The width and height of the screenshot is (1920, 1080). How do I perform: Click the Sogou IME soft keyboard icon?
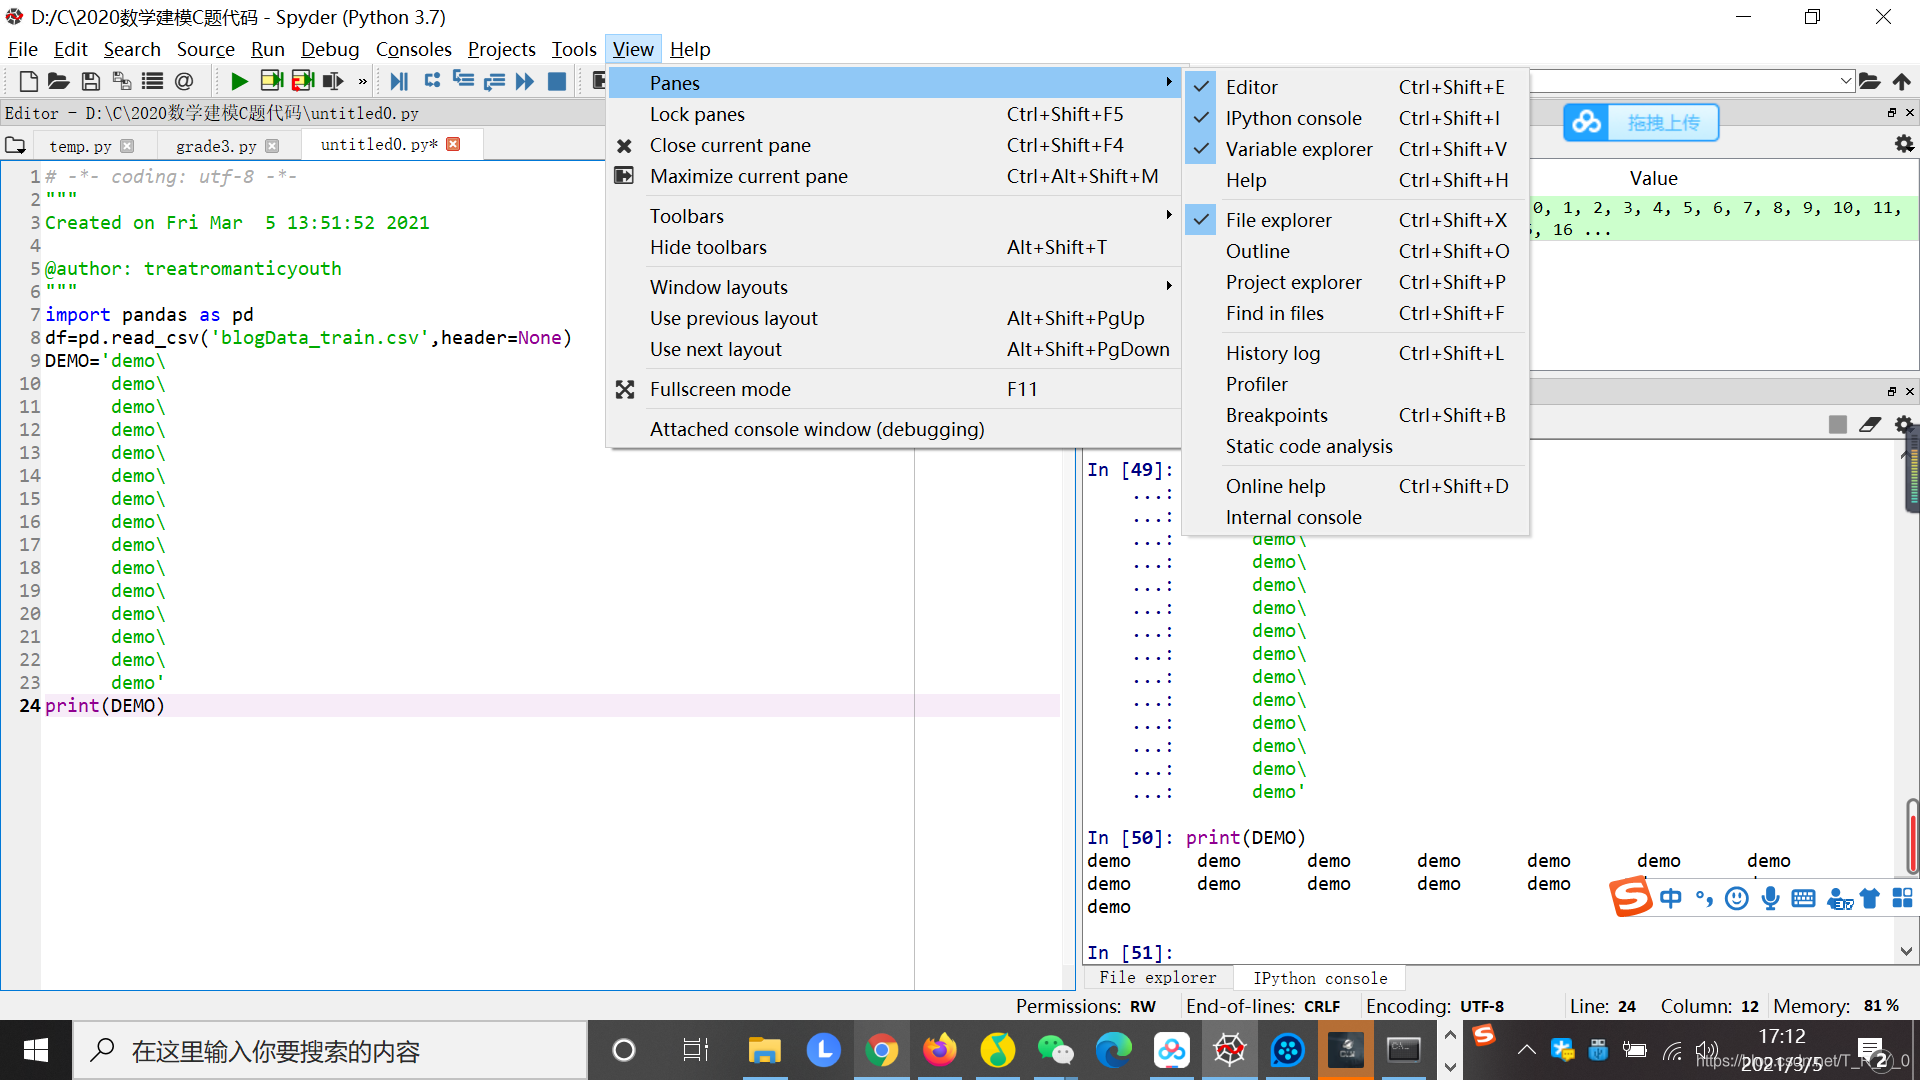coord(1804,898)
